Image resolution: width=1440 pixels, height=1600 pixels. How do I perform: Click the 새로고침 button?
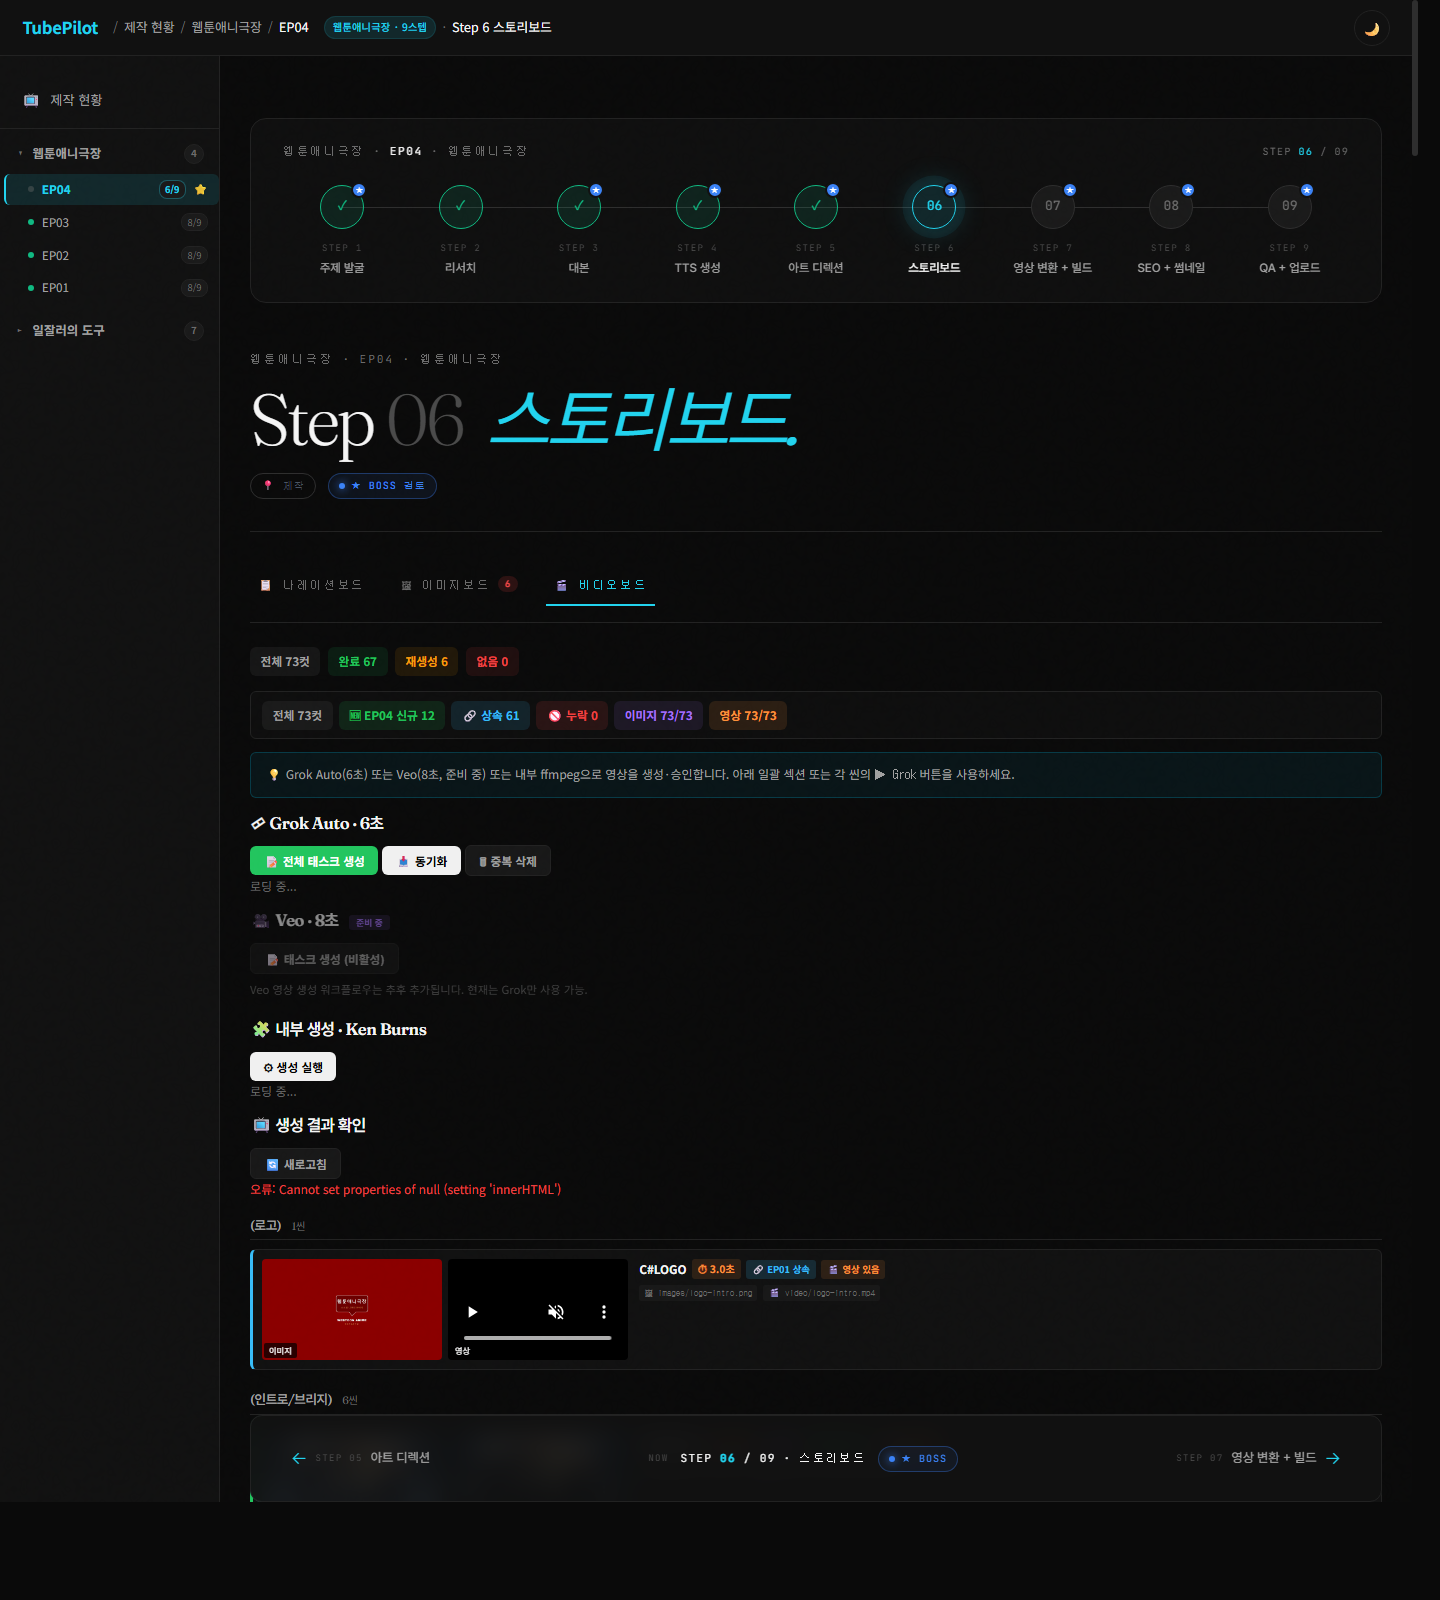coord(296,1164)
